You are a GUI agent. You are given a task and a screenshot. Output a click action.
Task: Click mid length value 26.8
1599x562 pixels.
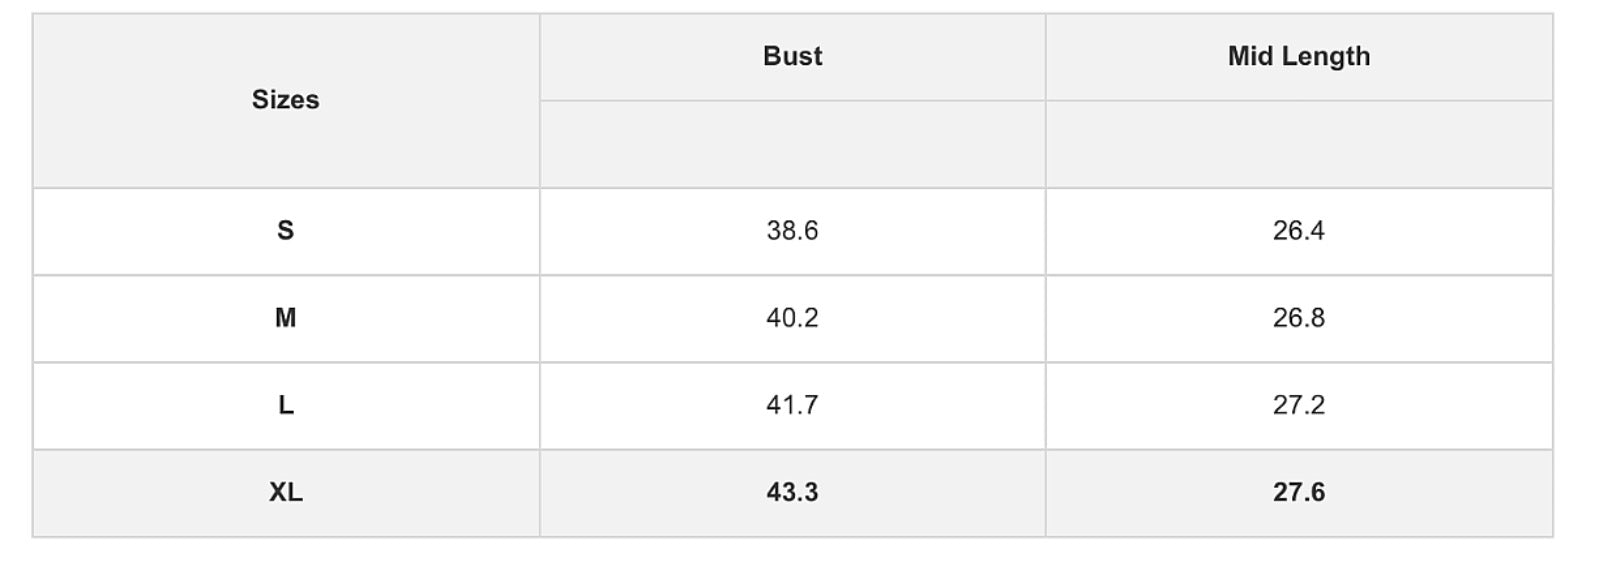(1299, 318)
